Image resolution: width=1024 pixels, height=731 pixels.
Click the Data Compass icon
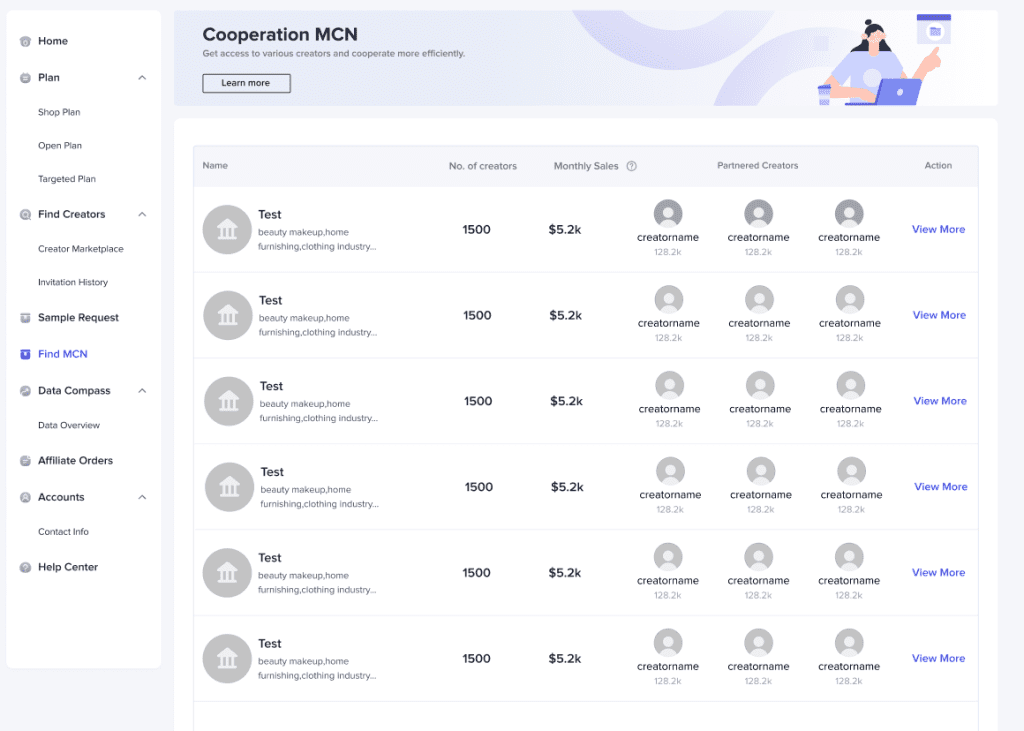[25, 391]
